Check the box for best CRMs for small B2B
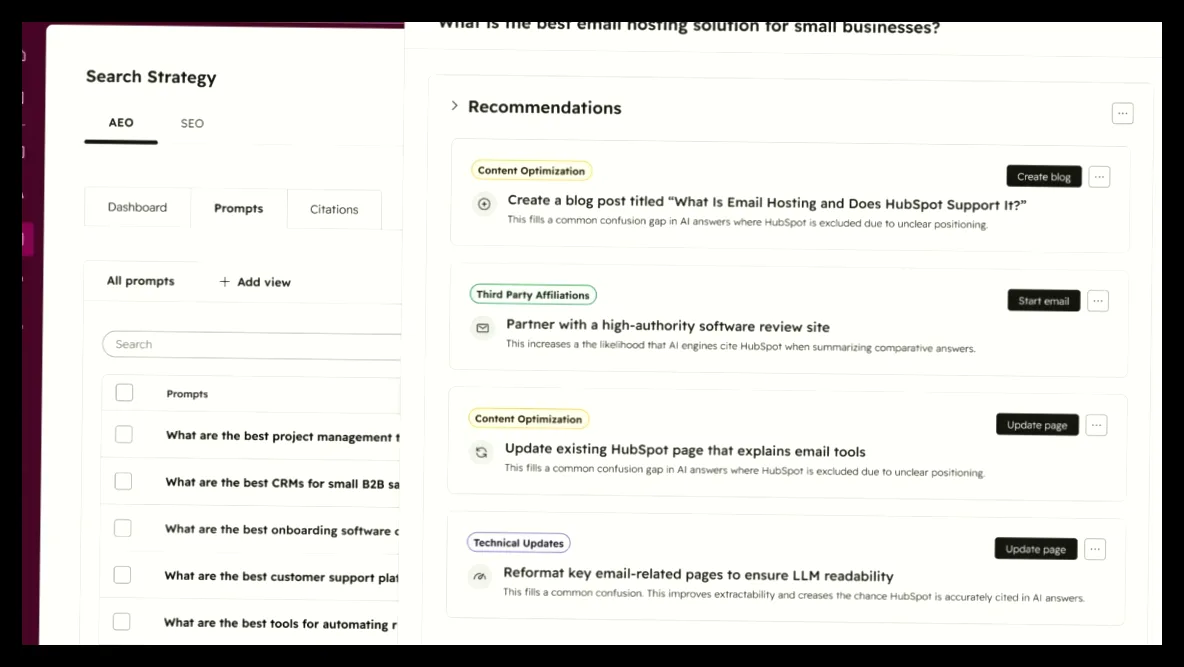Viewport: 1184px width, 667px height. (123, 481)
